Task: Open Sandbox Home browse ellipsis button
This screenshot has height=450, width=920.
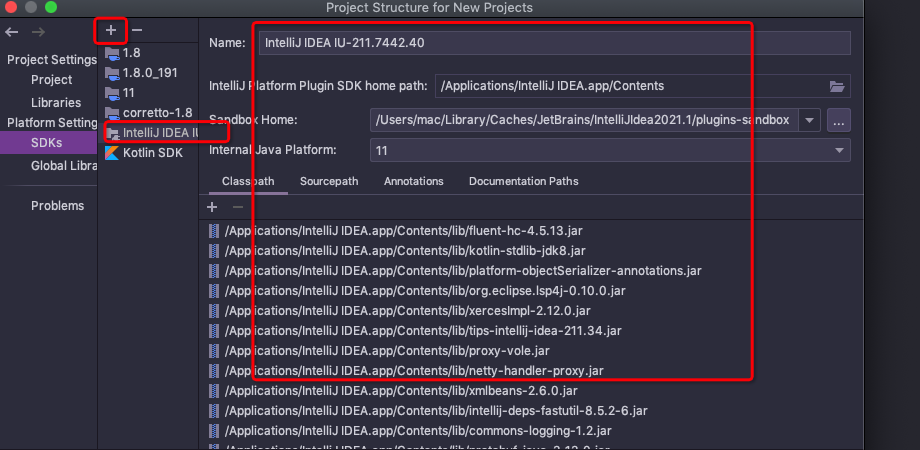Action: pyautogui.click(x=838, y=120)
